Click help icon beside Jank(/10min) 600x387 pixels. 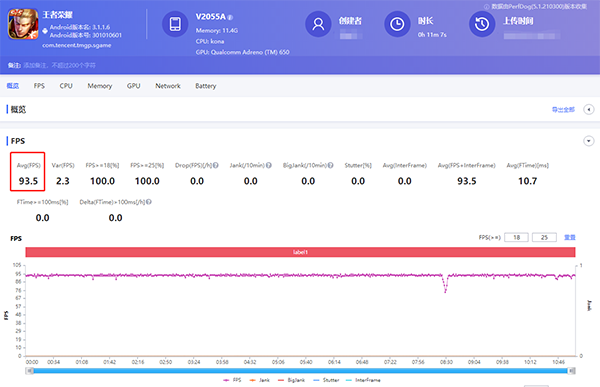[269, 165]
